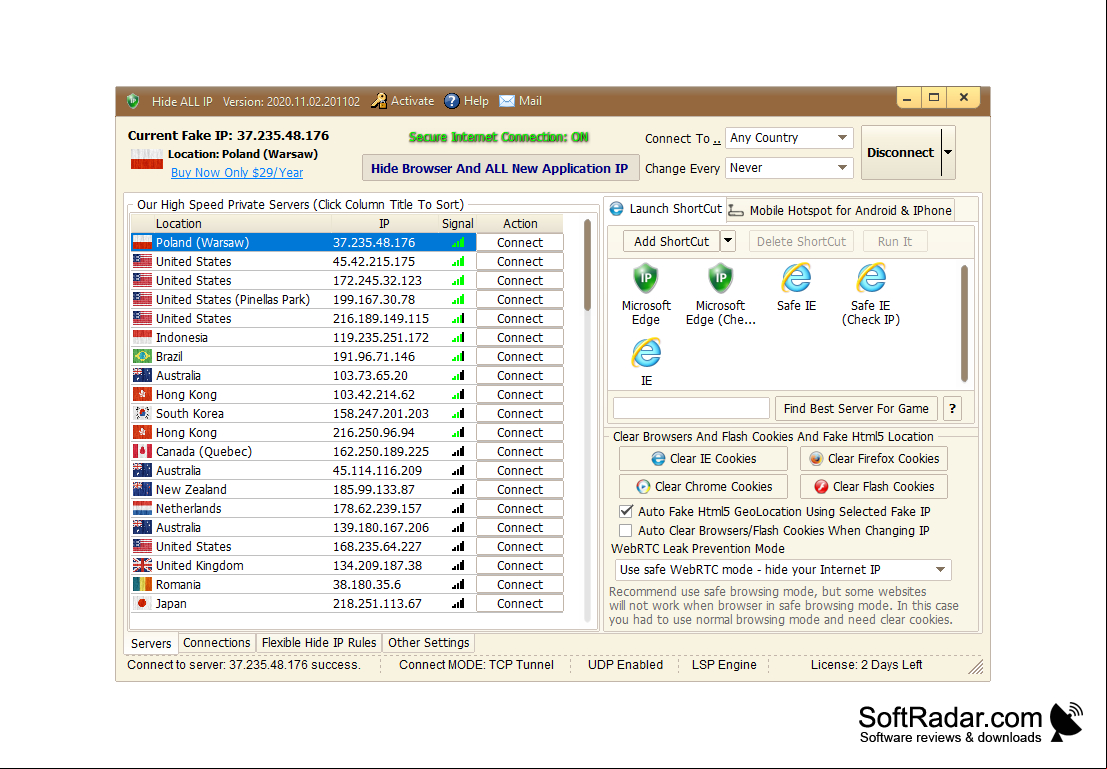Image resolution: width=1107 pixels, height=769 pixels.
Task: Click the question mark button beside Find Best Server
Action: click(x=952, y=409)
